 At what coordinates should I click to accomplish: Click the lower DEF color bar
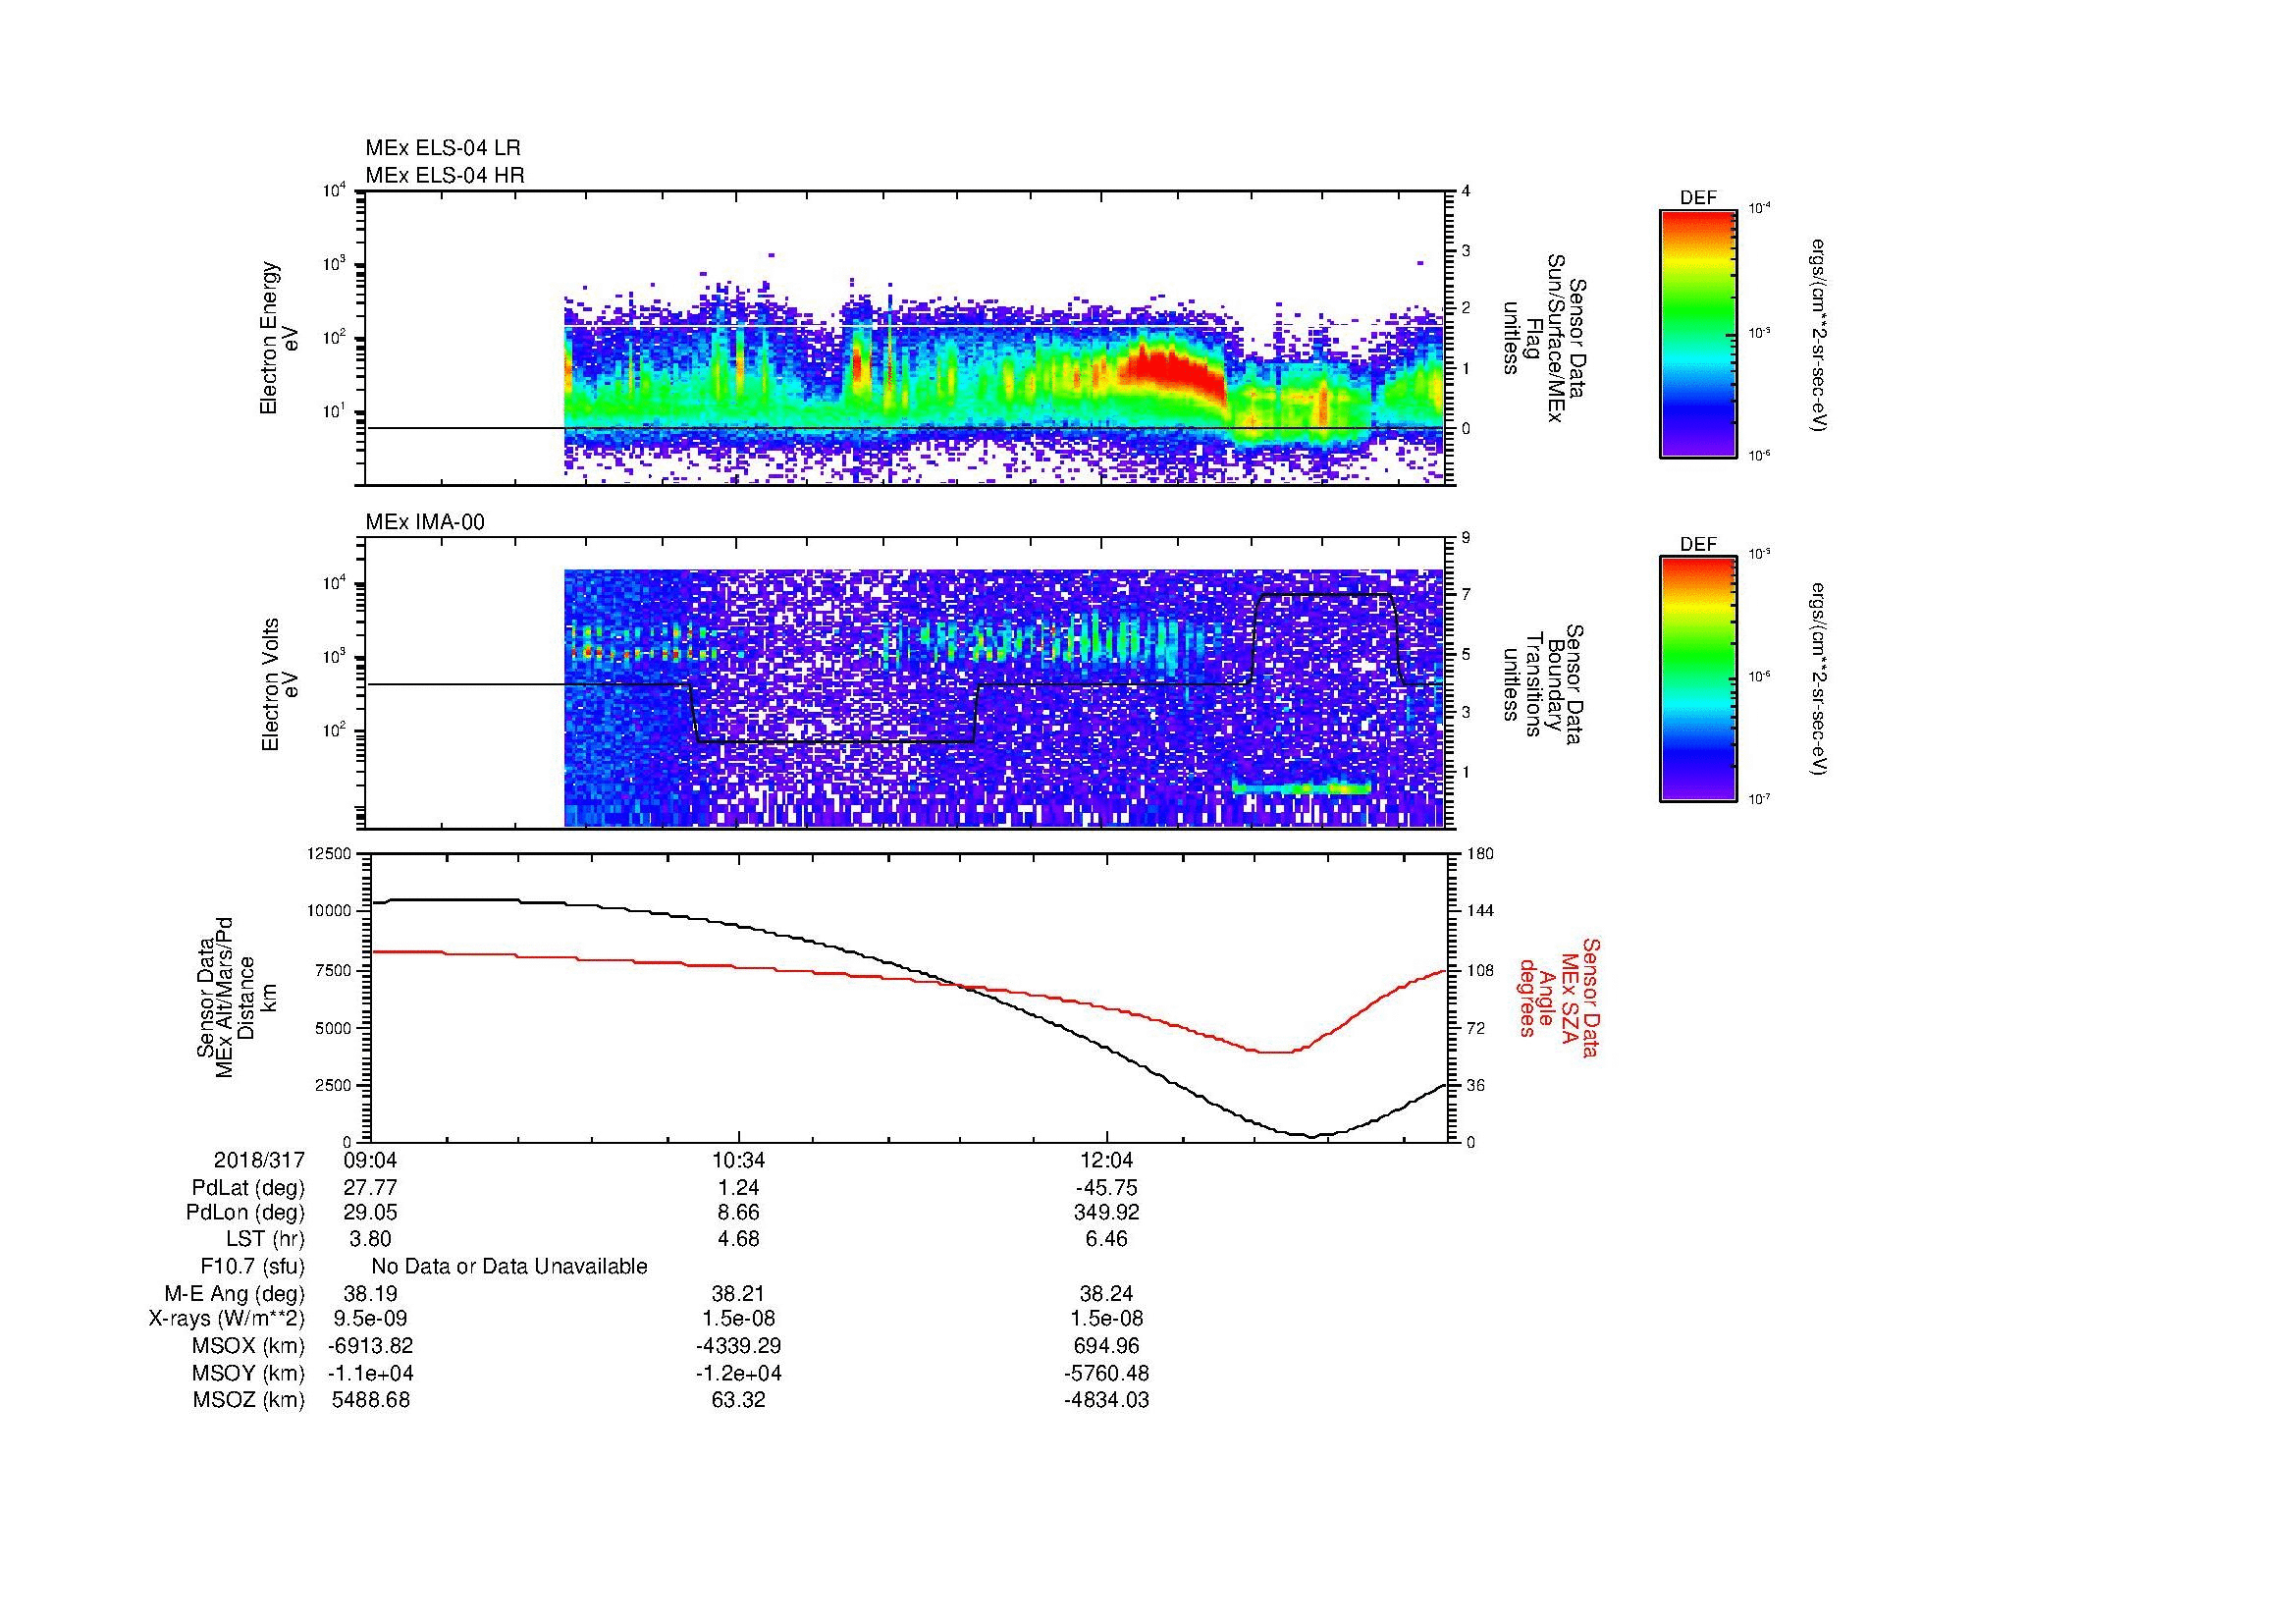pos(1697,679)
